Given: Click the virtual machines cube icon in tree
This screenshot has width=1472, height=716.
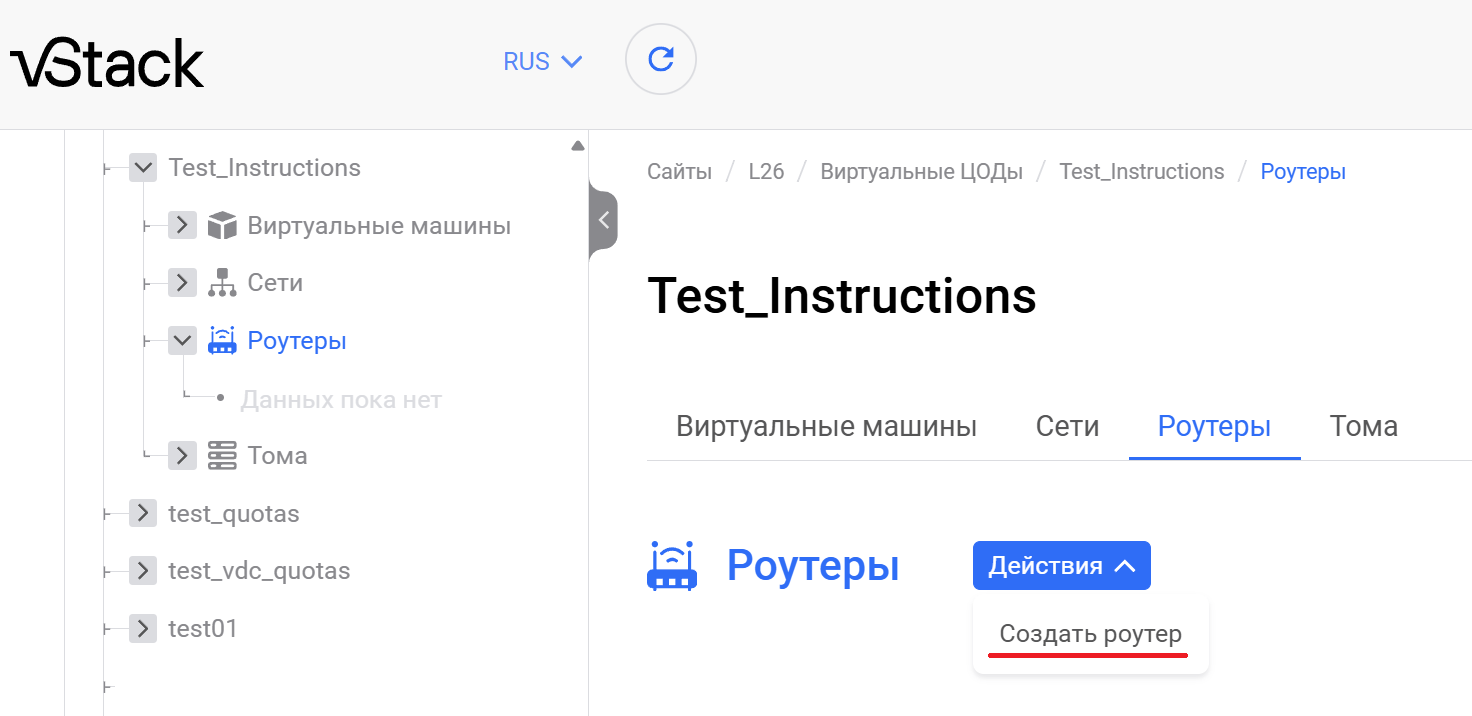Looking at the screenshot, I should (x=222, y=226).
